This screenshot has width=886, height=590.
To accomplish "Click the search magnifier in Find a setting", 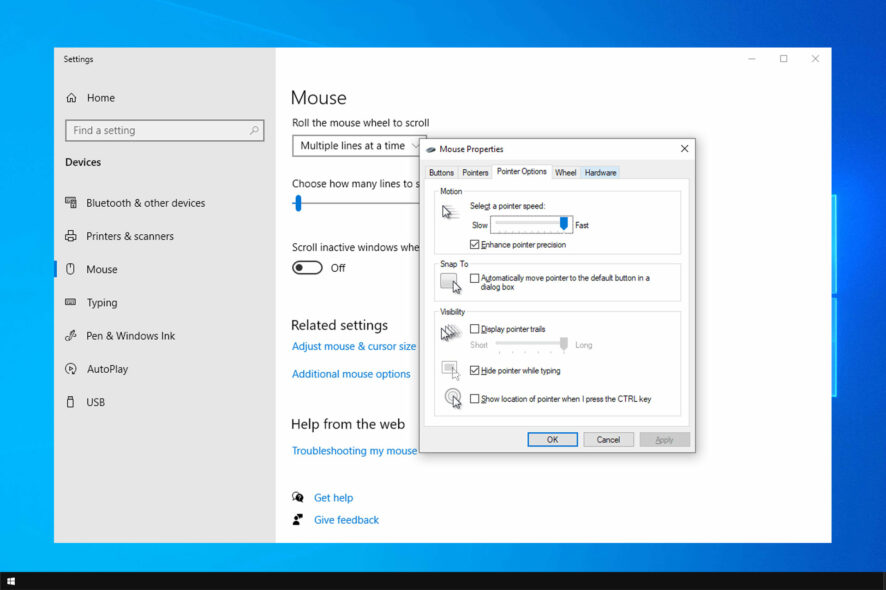I will tap(254, 131).
